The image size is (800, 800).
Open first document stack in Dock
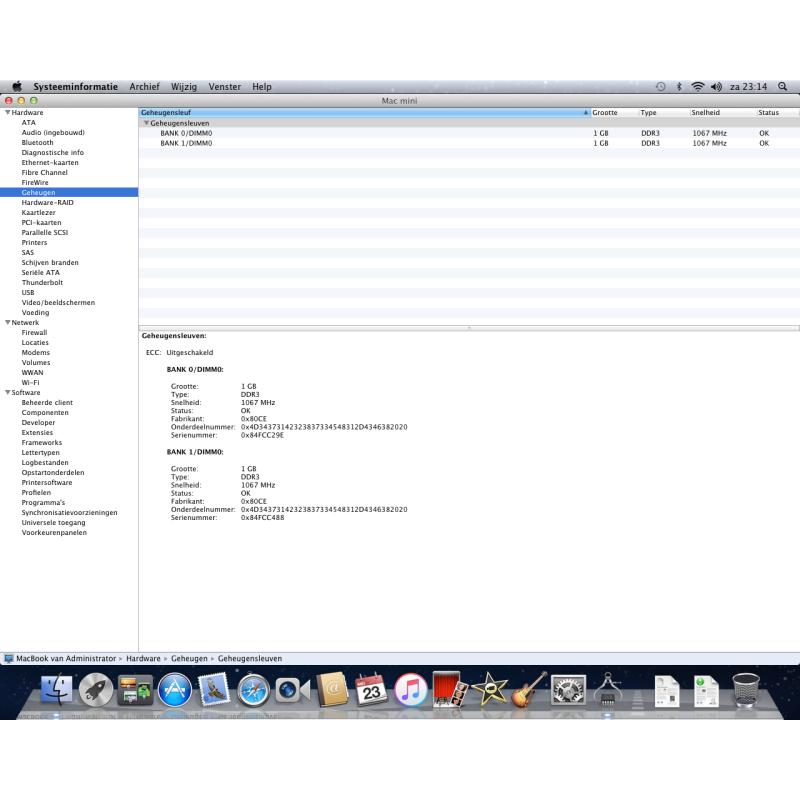(667, 691)
